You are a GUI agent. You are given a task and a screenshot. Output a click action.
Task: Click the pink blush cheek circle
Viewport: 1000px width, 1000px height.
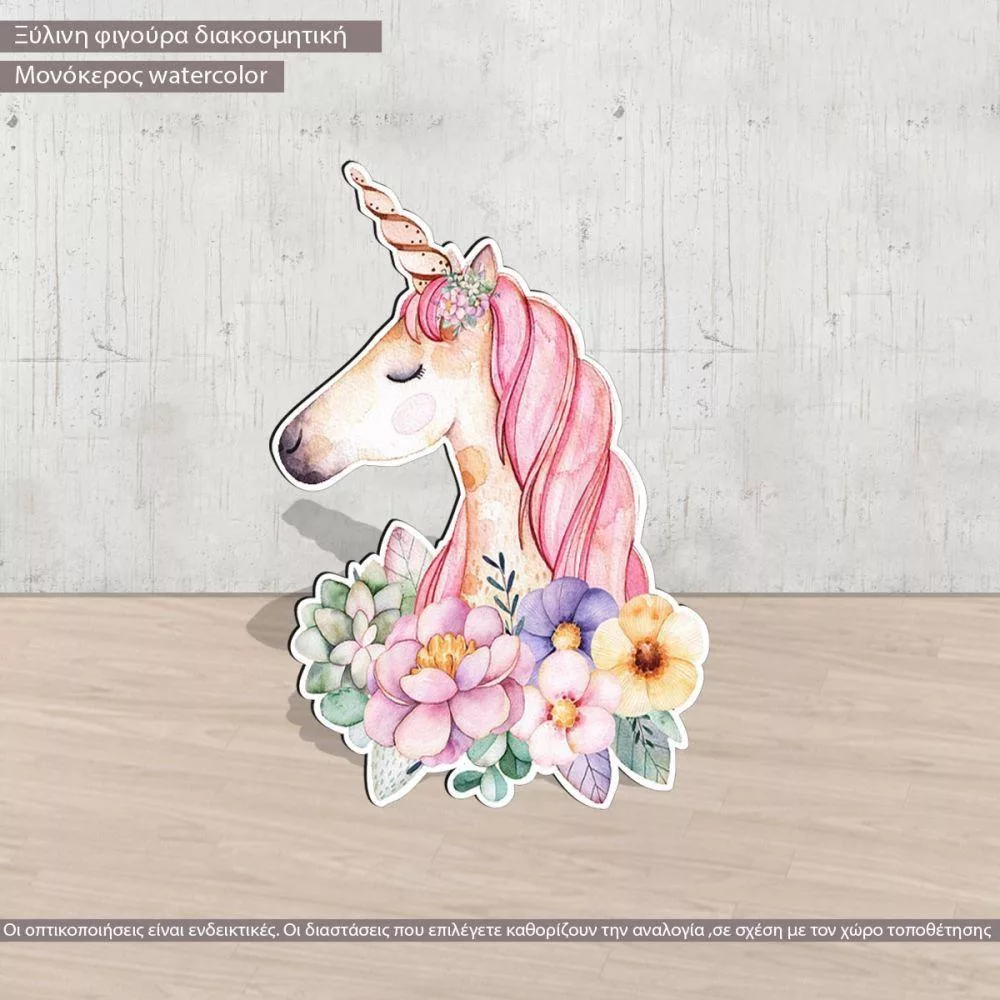(413, 413)
